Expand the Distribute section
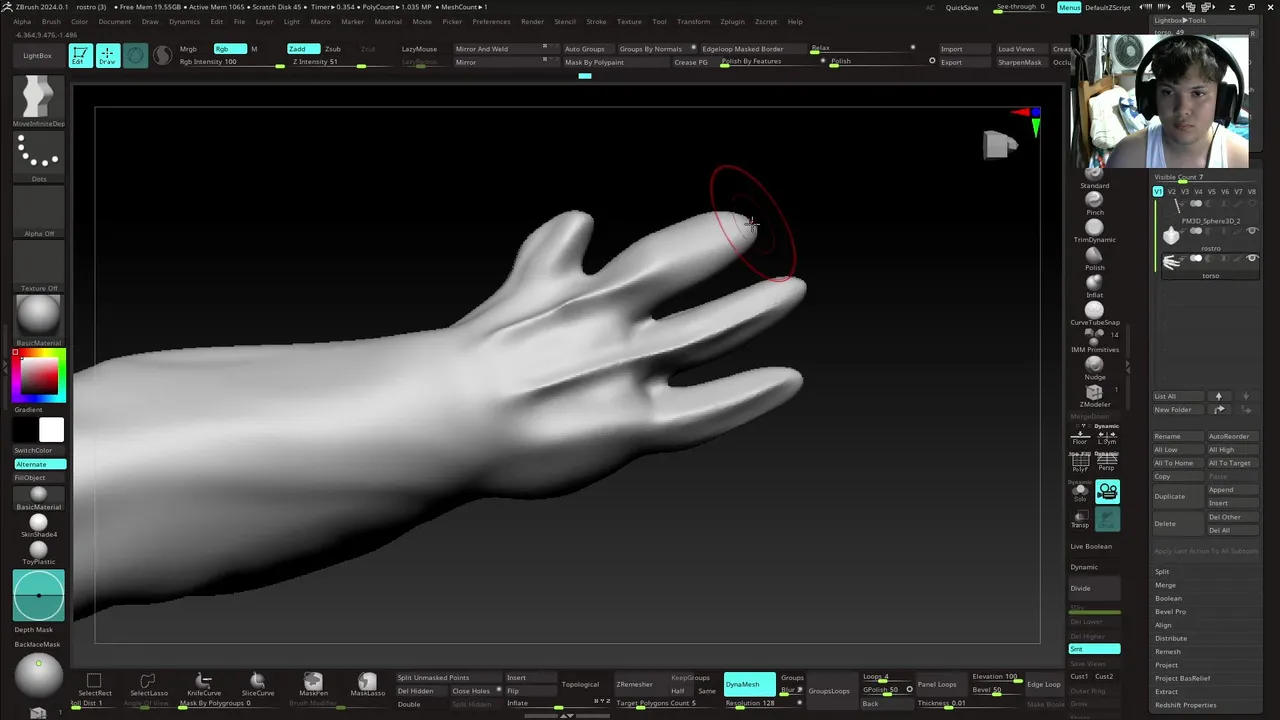Image resolution: width=1280 pixels, height=720 pixels. point(1171,638)
